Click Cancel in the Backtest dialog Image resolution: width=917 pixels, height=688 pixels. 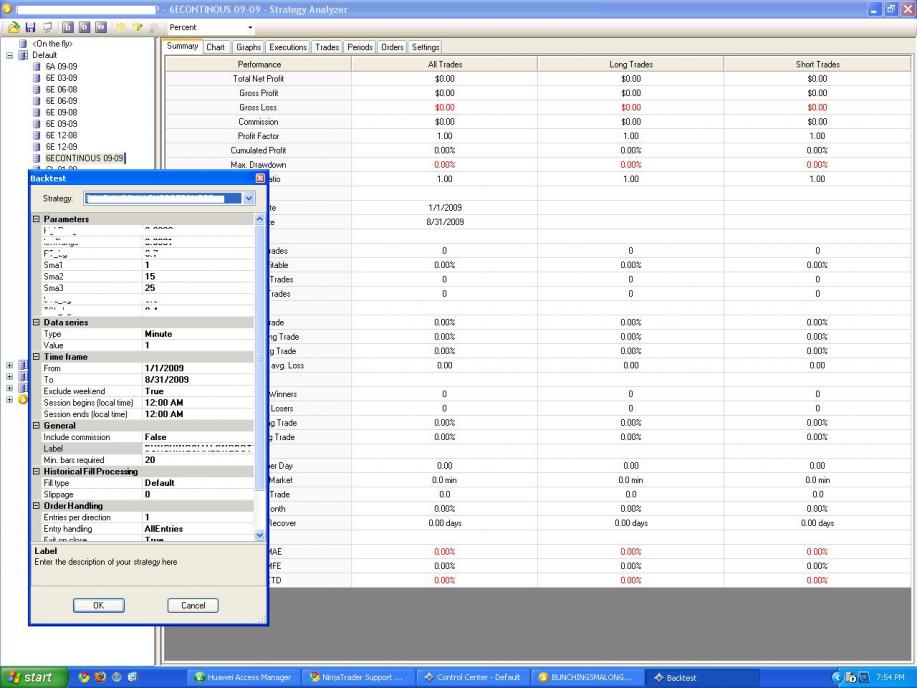pyautogui.click(x=193, y=606)
